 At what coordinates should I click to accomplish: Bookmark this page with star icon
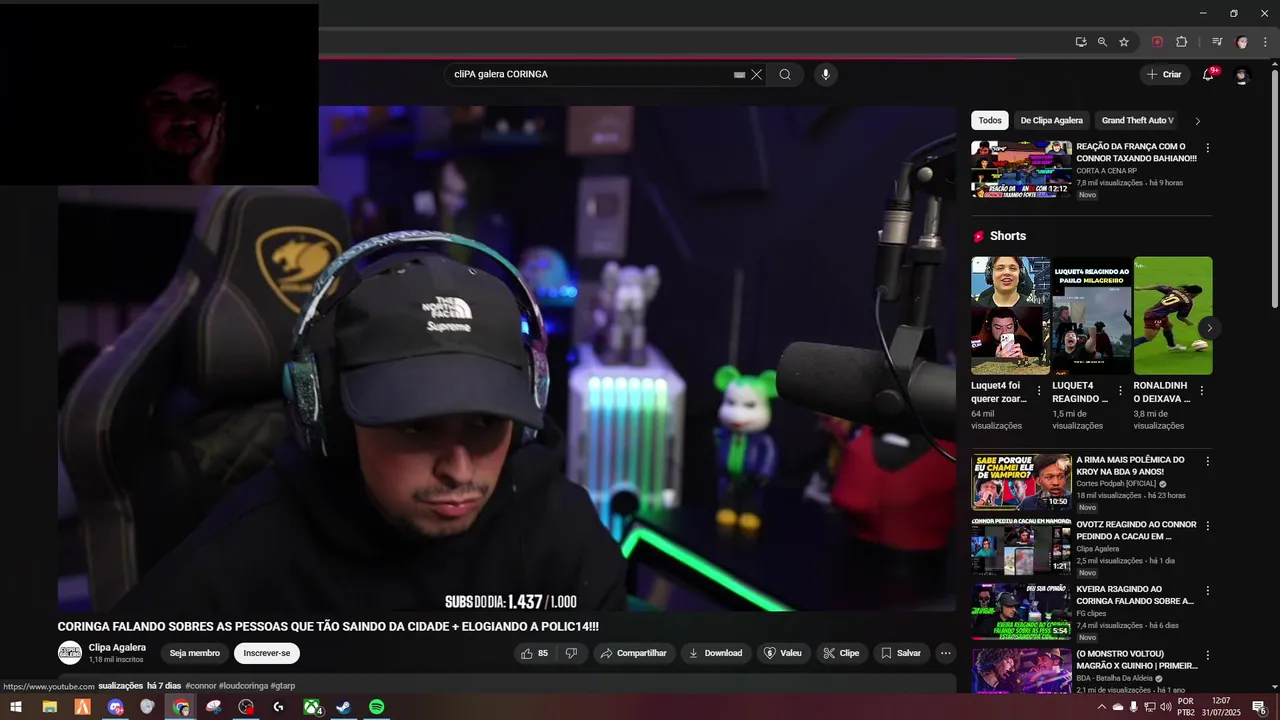coord(1124,42)
